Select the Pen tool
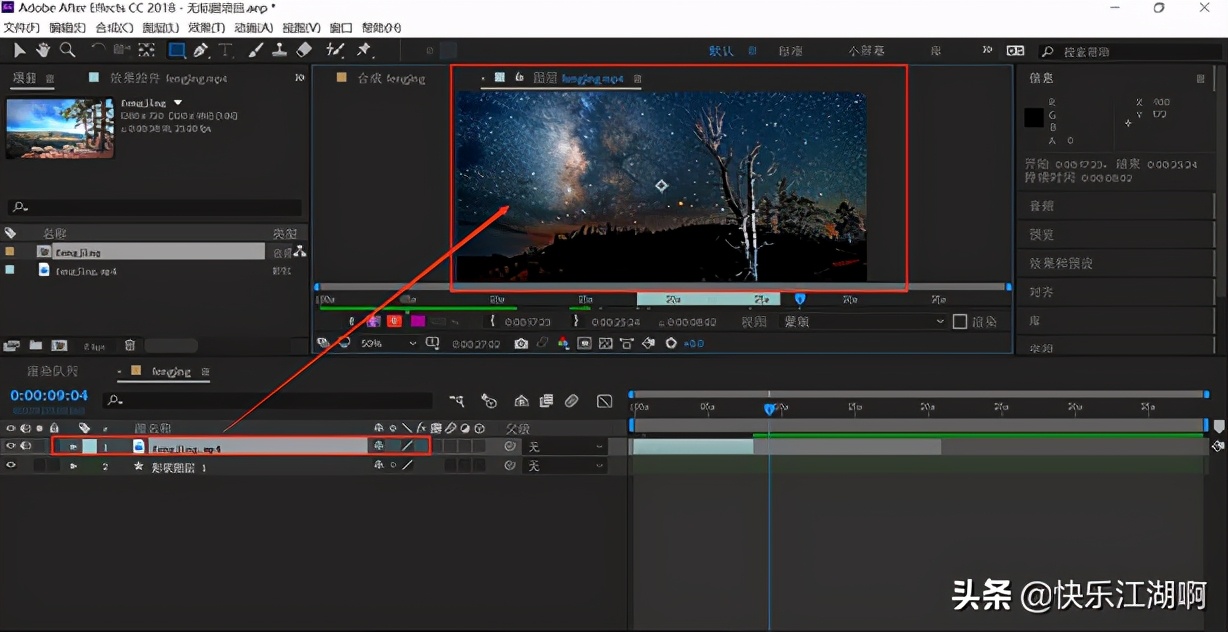Image resolution: width=1228 pixels, height=632 pixels. click(202, 50)
